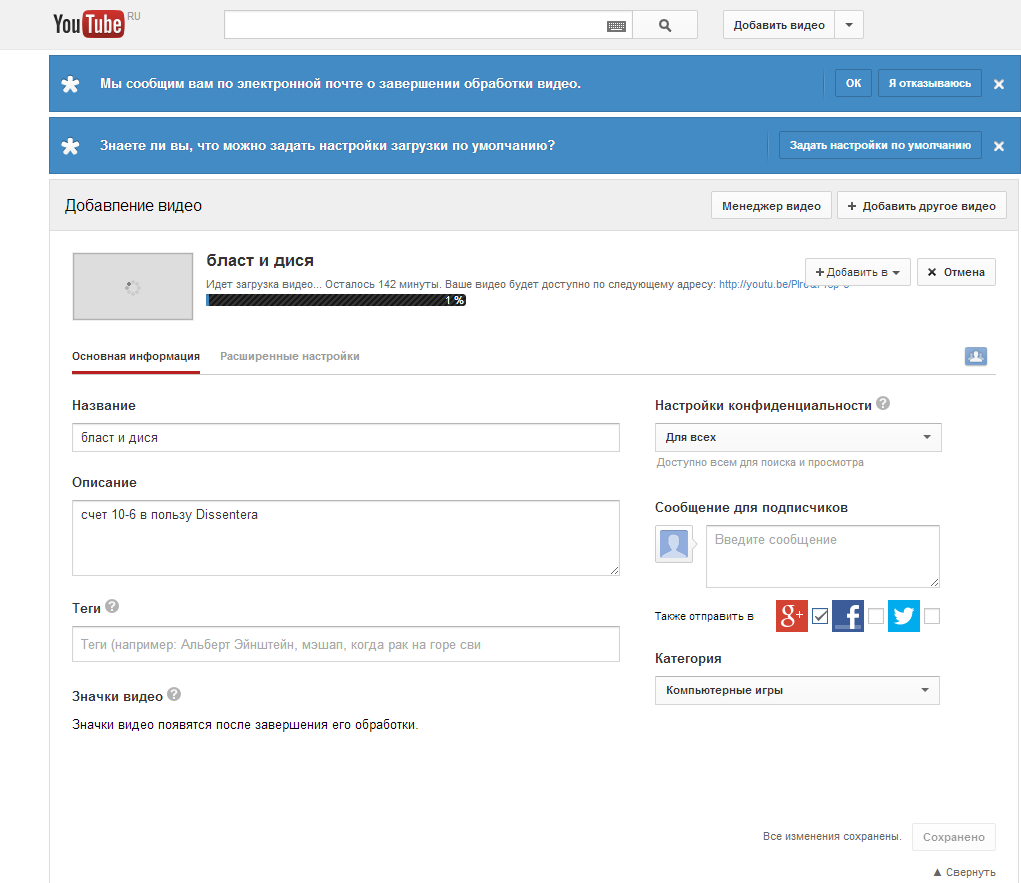This screenshot has width=1021, height=883.
Task: Enable the Facebook sharing checkbox
Action: [x=876, y=616]
